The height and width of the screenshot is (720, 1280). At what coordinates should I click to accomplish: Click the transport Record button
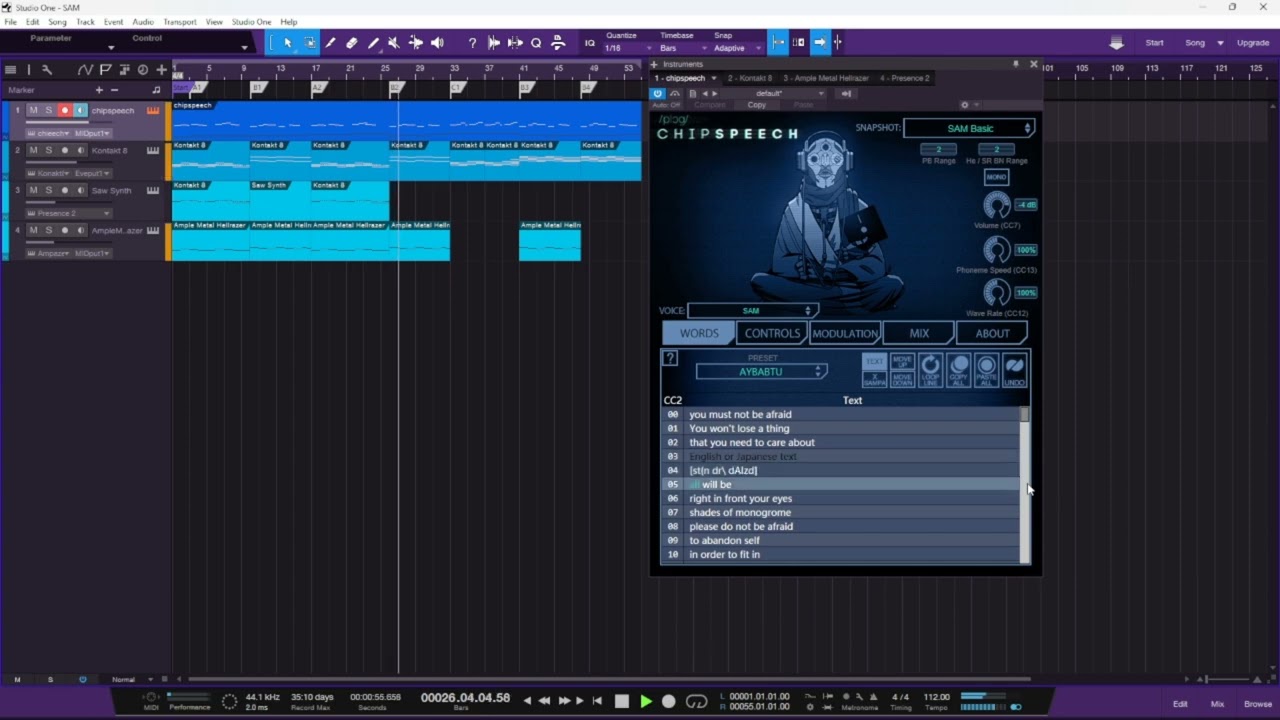pyautogui.click(x=669, y=702)
